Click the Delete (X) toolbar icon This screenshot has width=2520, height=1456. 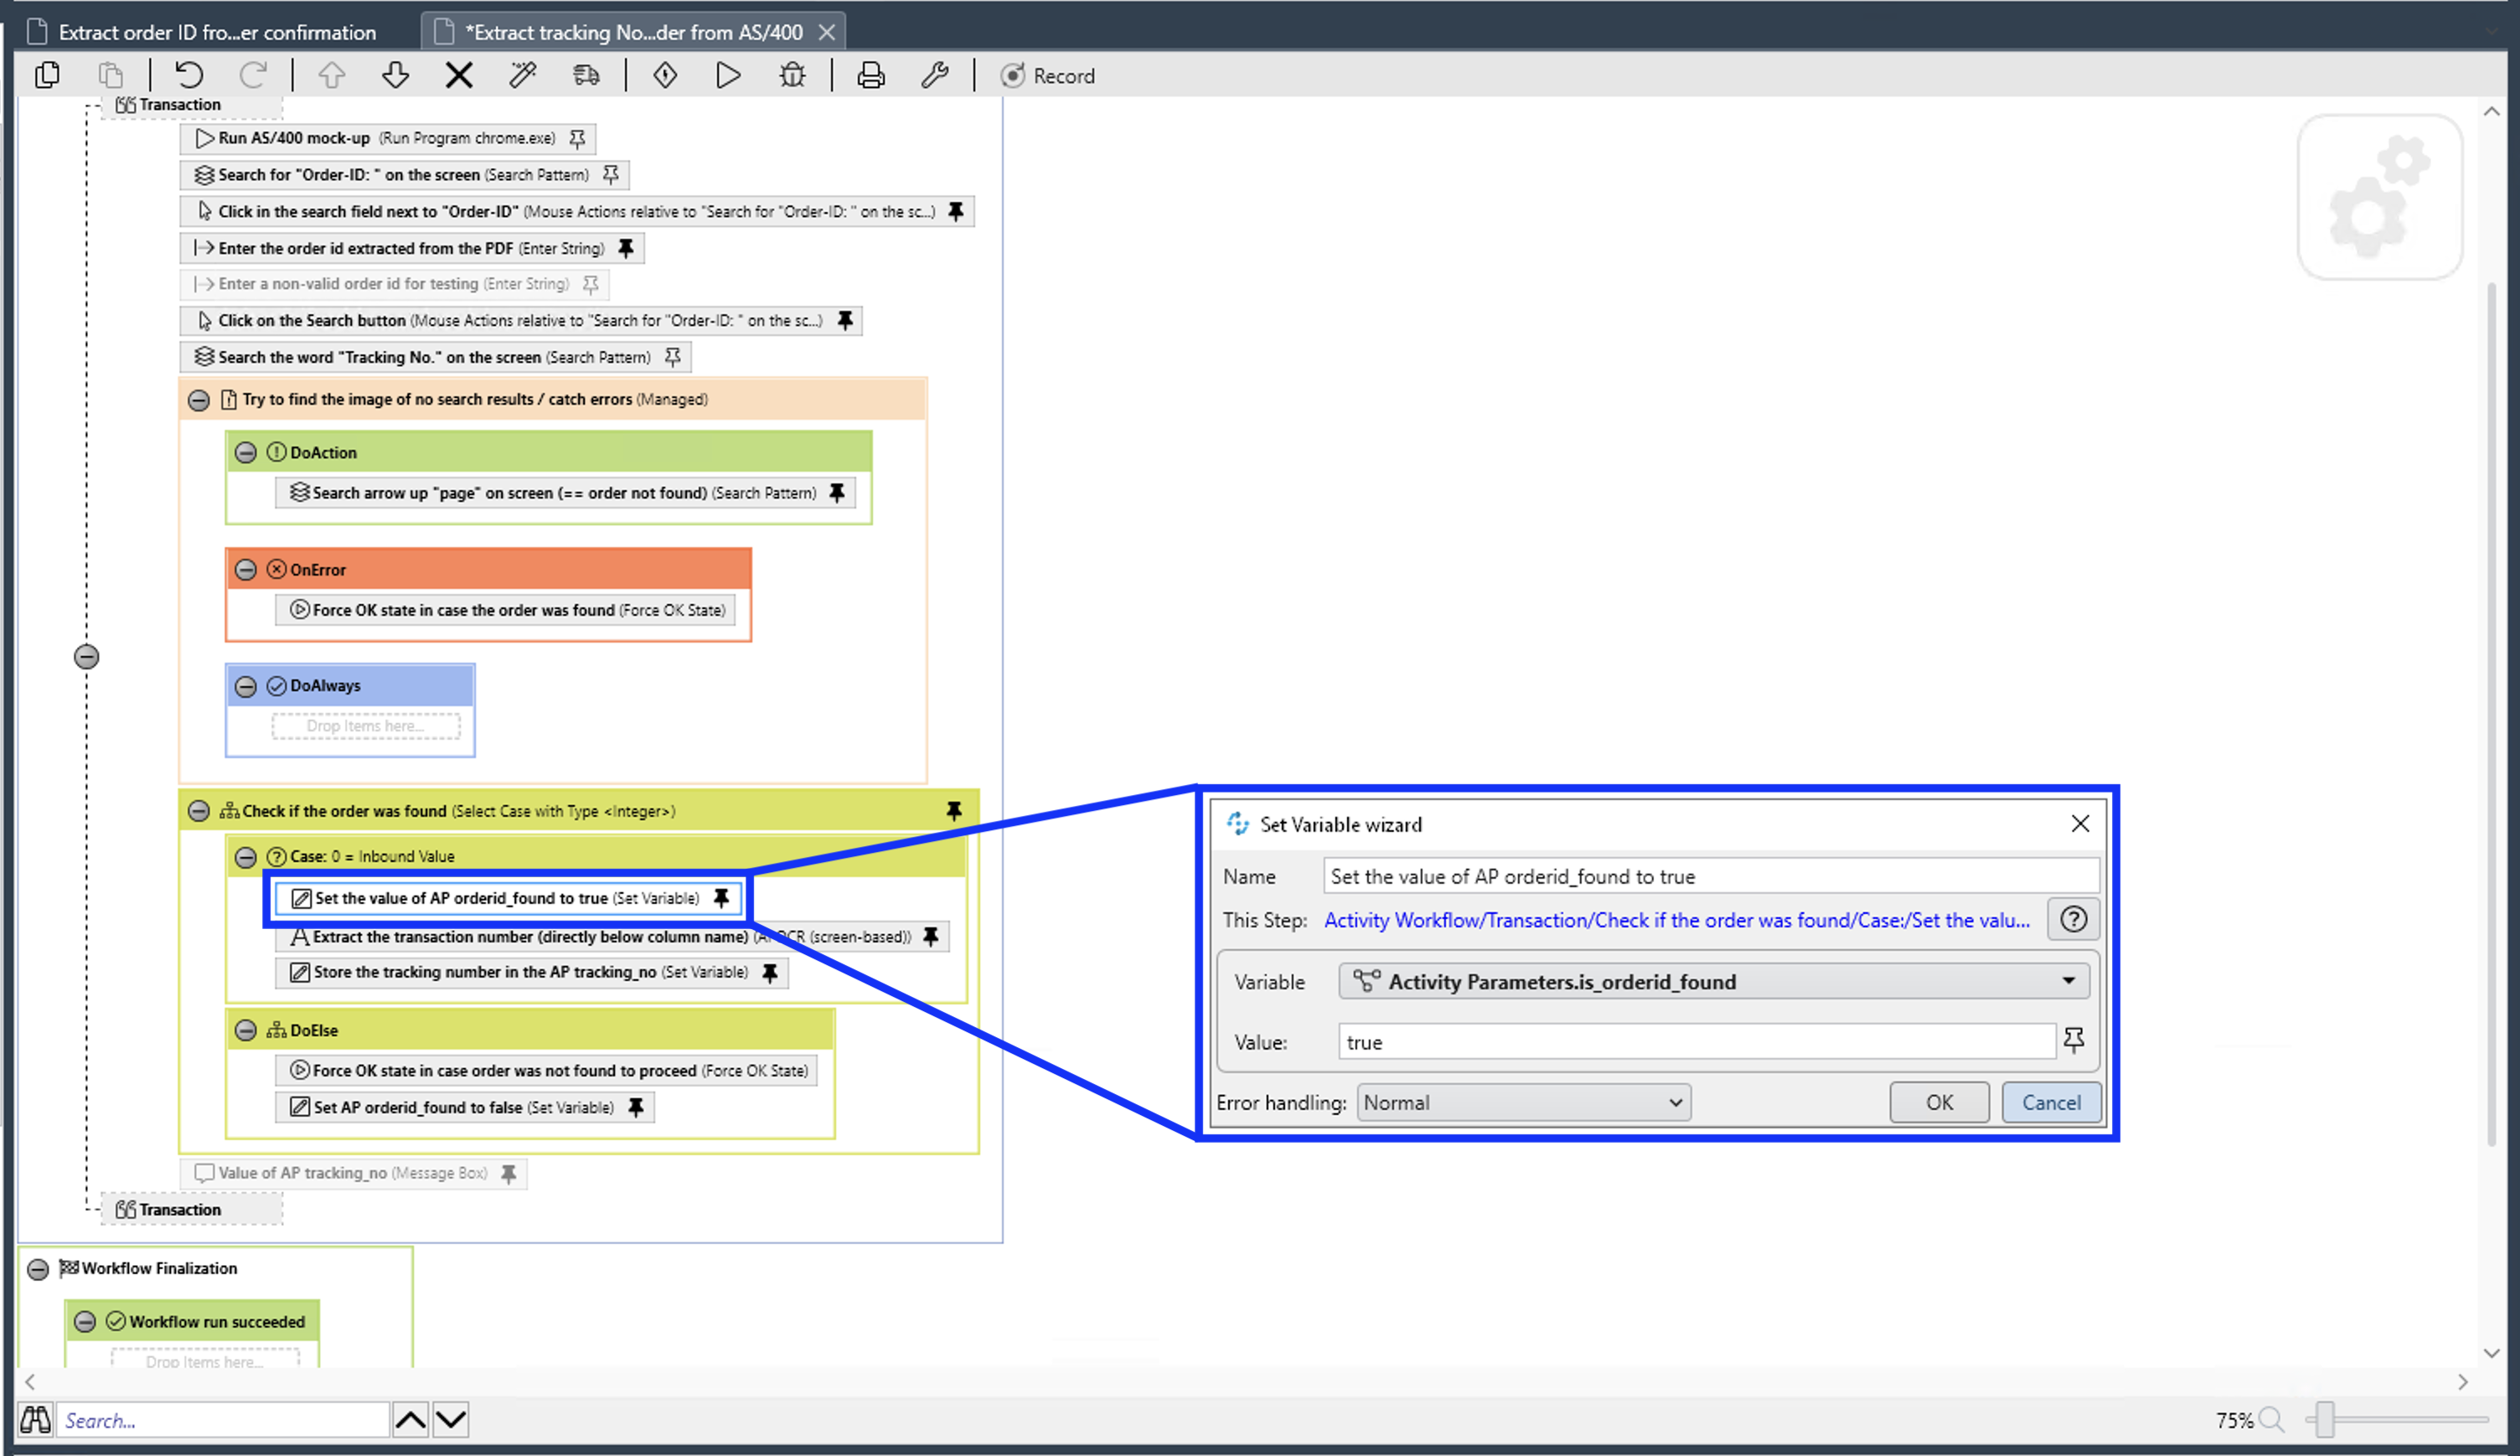pyautogui.click(x=459, y=75)
